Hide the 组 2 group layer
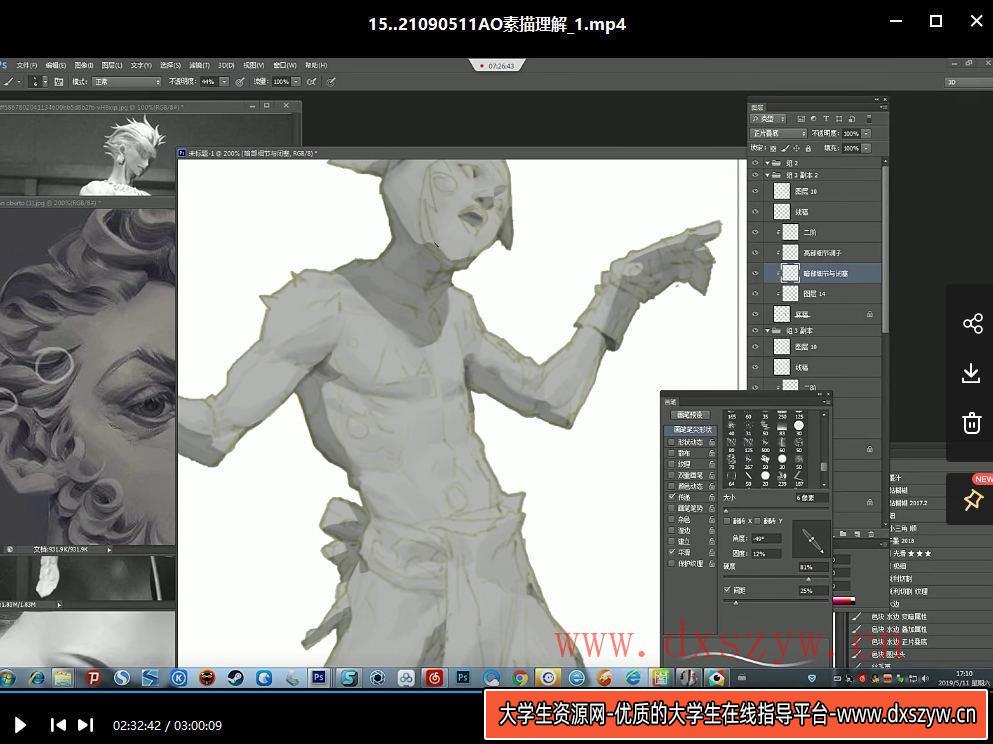Screen dimensions: 993x744 (x=755, y=163)
